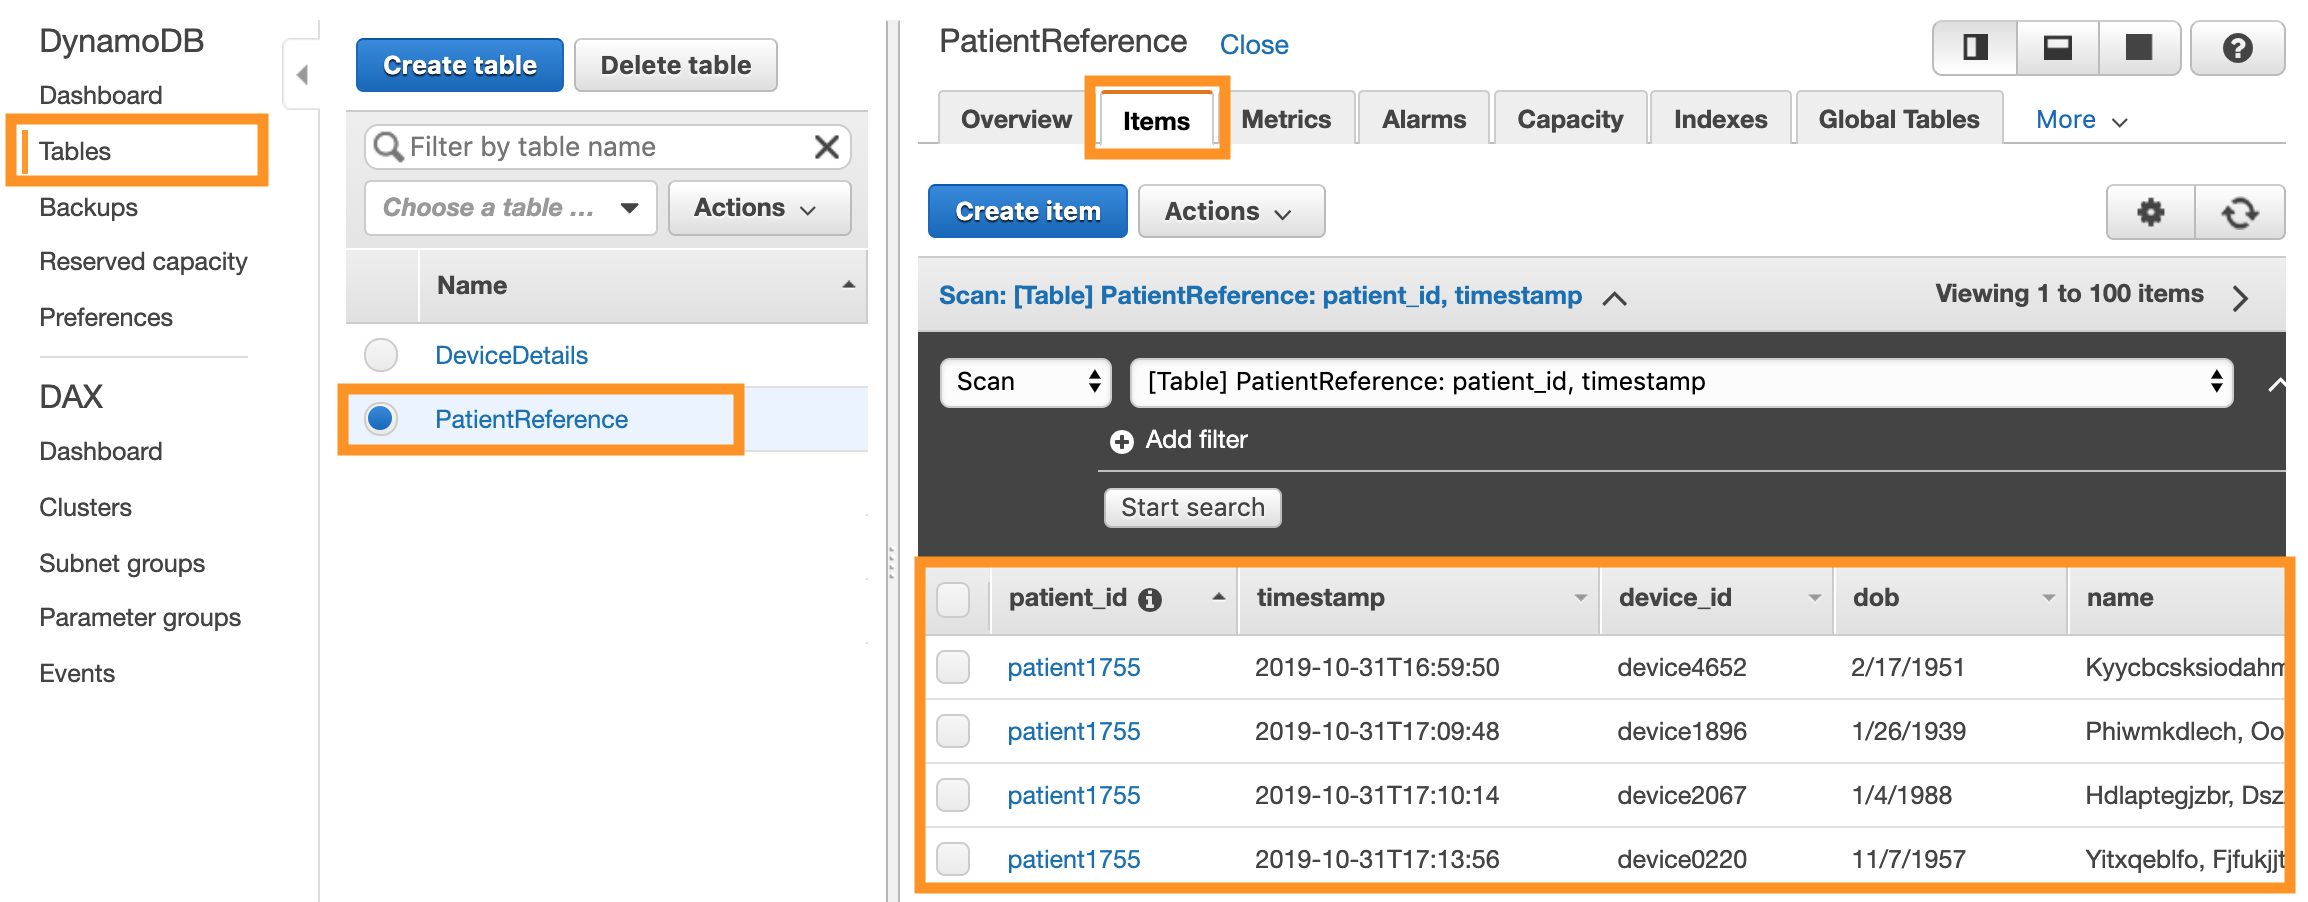Select the DeviceDetails table radio button
2308x902 pixels.
pos(381,355)
